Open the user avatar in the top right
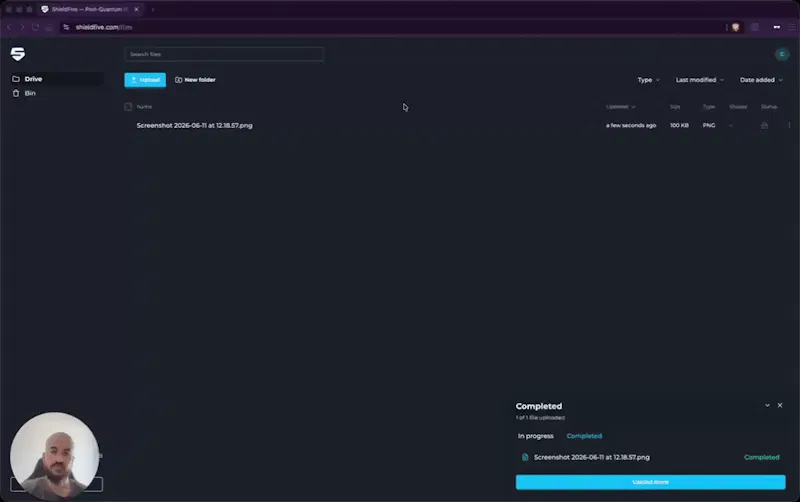800x502 pixels. coord(782,54)
